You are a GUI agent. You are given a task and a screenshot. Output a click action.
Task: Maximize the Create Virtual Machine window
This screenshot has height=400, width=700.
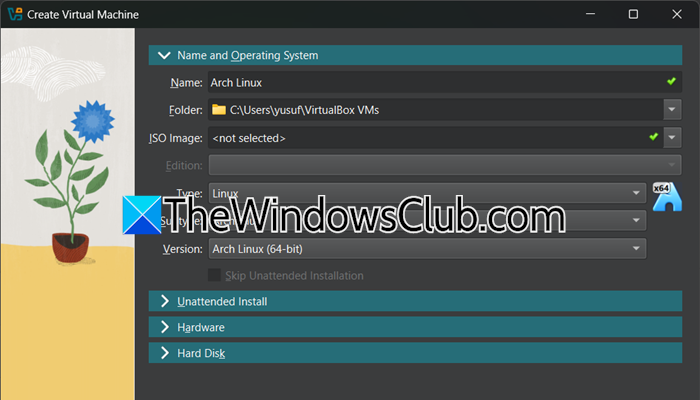[633, 14]
